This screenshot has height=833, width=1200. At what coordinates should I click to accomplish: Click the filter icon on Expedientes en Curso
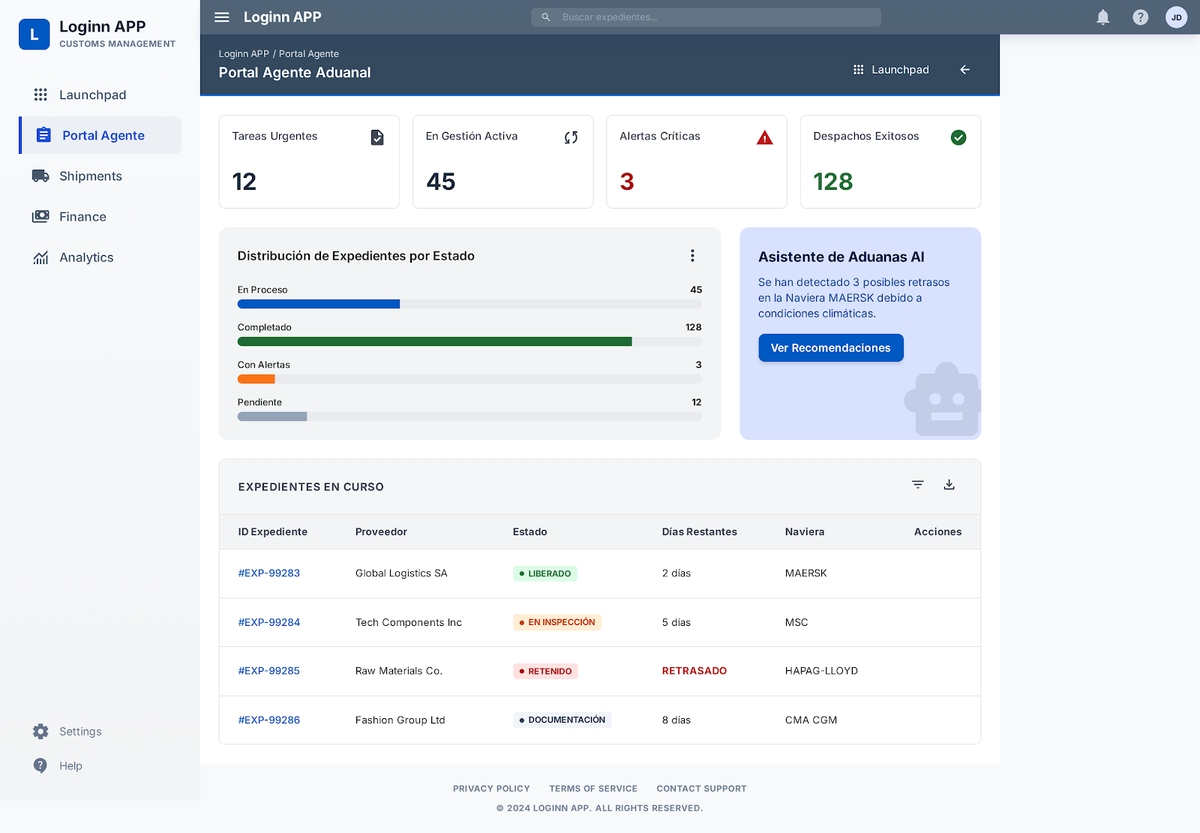(917, 484)
